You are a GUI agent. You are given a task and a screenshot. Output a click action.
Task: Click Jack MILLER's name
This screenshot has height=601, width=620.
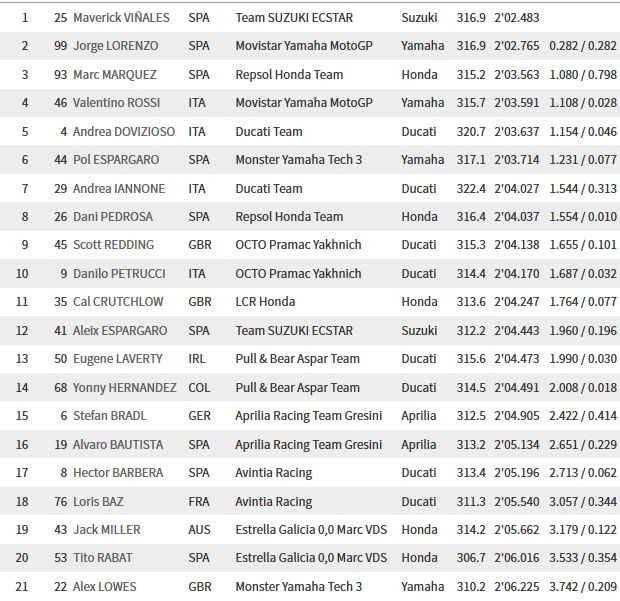(x=107, y=529)
